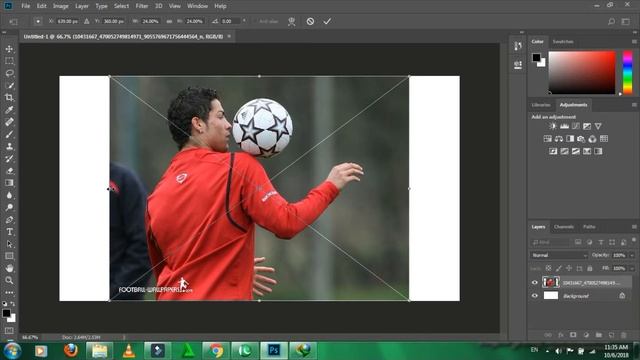This screenshot has width=640, height=360.
Task: Switch to the Channels tab
Action: (564, 227)
